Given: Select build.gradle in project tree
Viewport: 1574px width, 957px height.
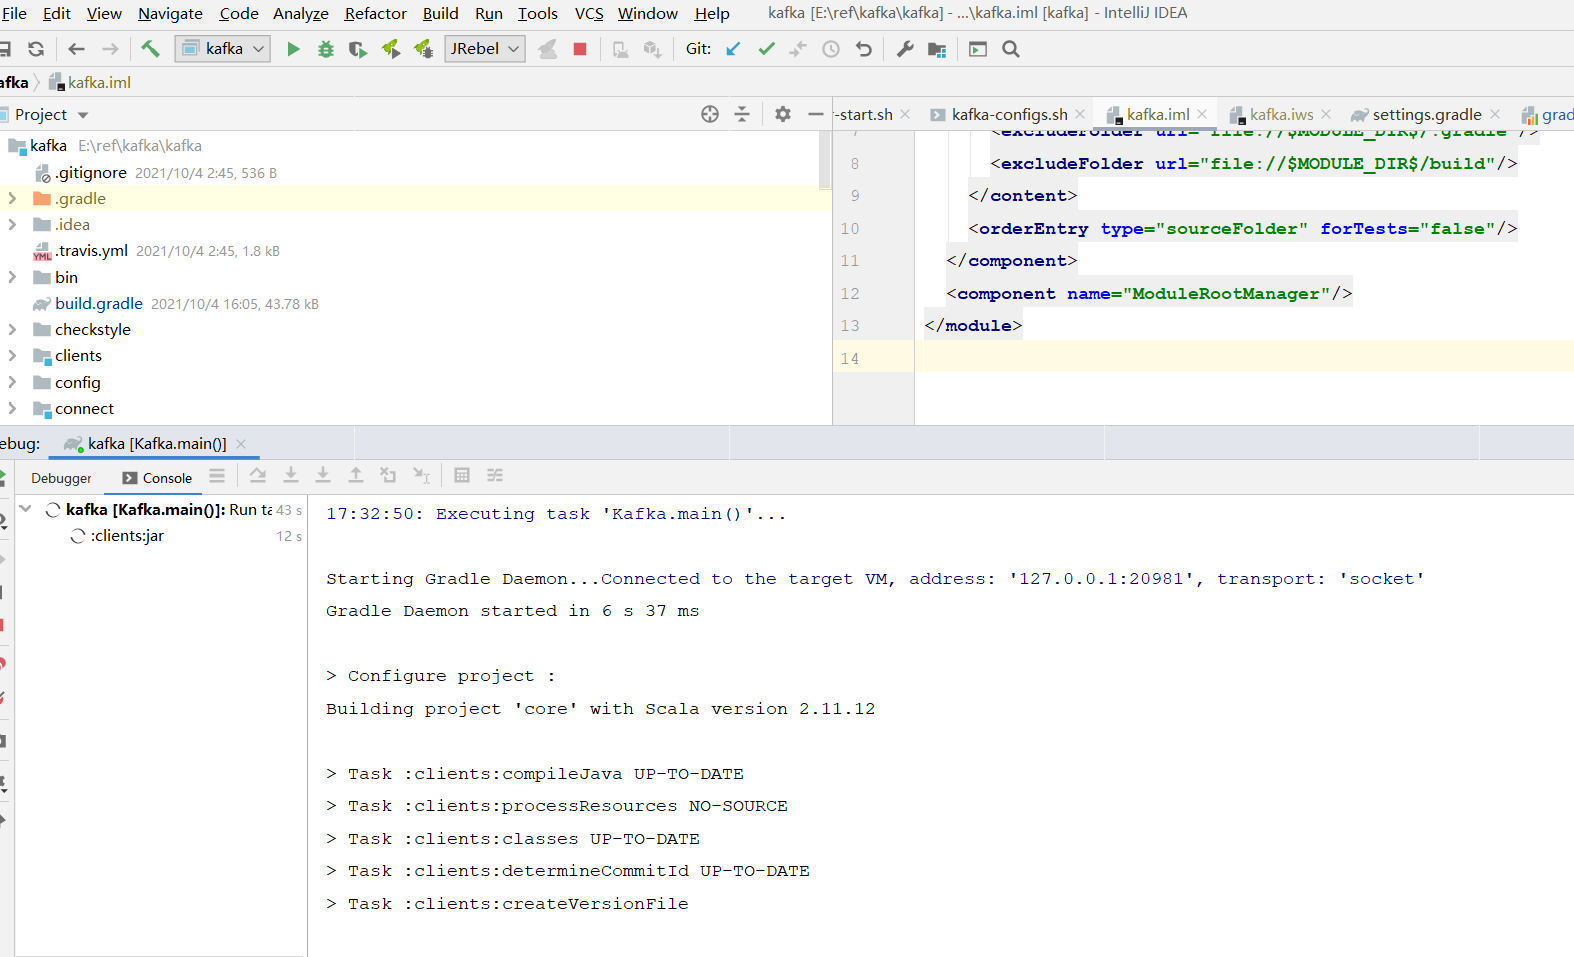Looking at the screenshot, I should tap(98, 303).
